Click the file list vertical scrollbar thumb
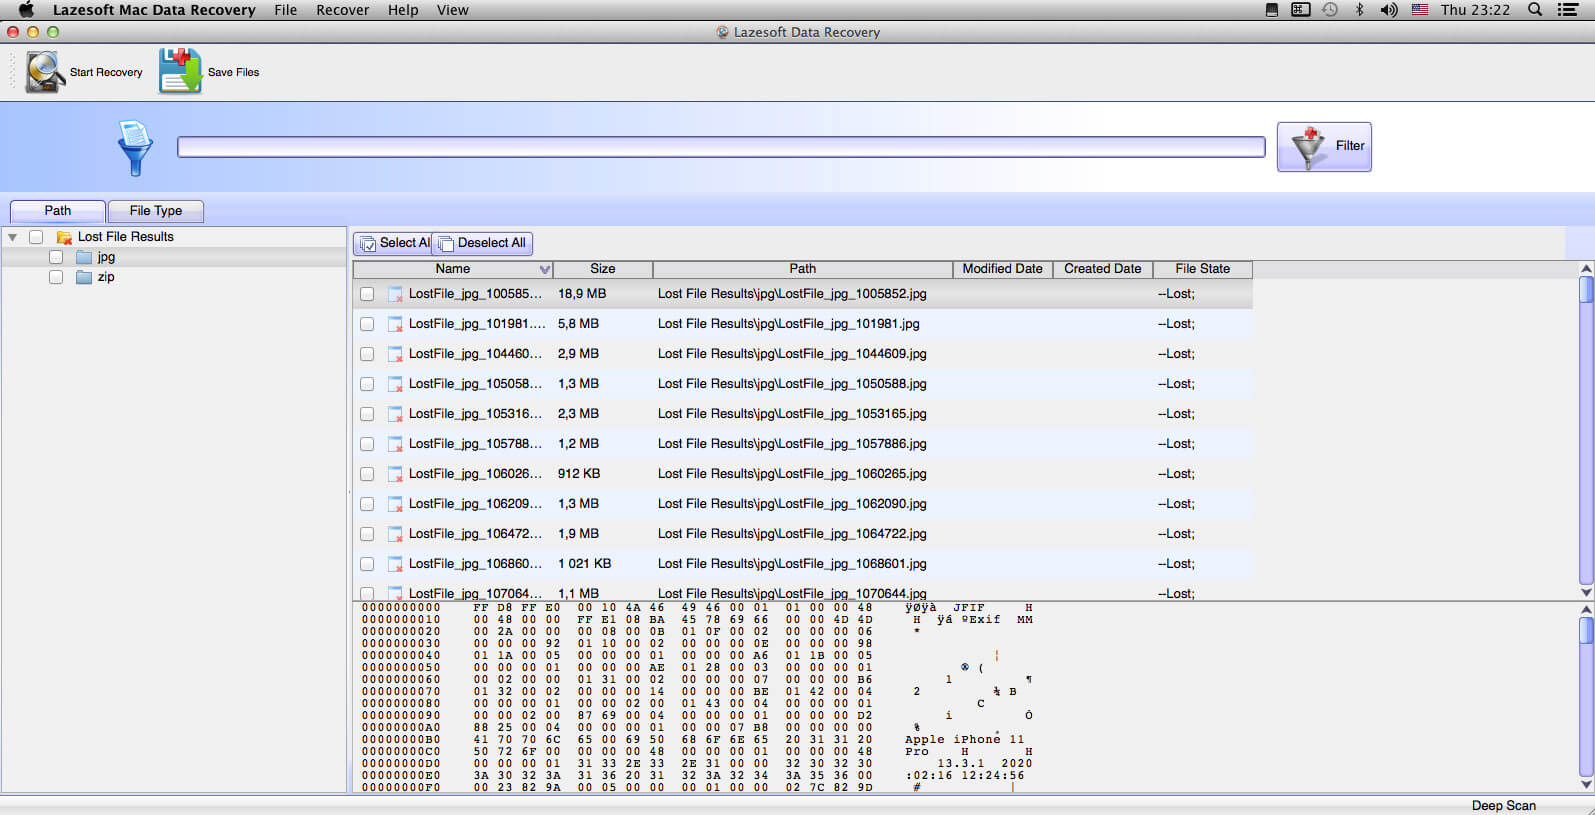 coord(1586,289)
